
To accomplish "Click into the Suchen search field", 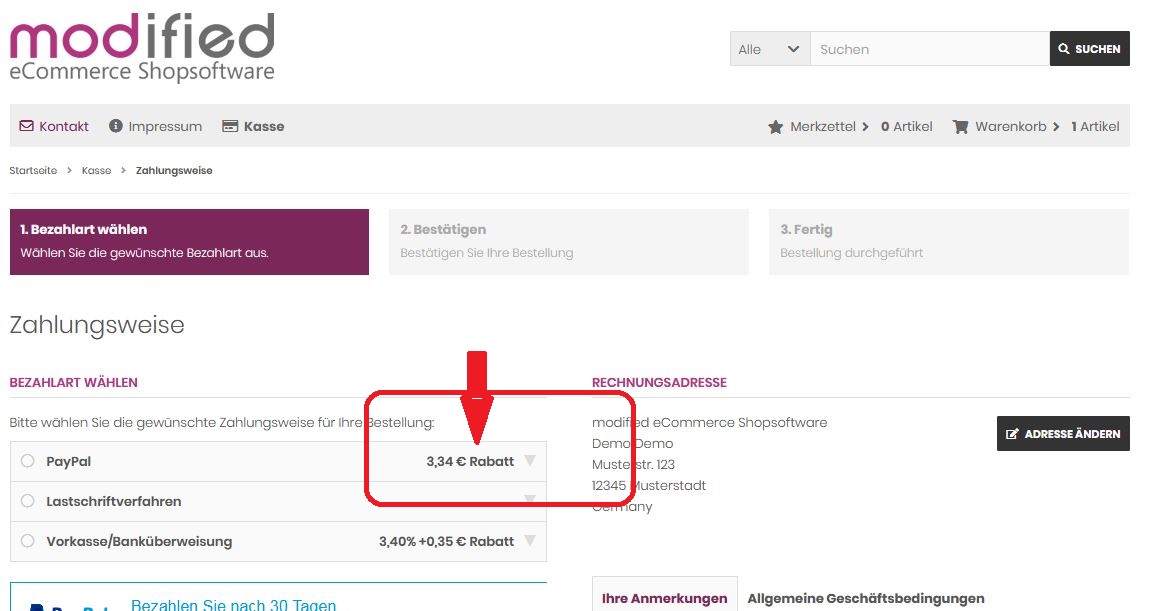I will click(928, 49).
